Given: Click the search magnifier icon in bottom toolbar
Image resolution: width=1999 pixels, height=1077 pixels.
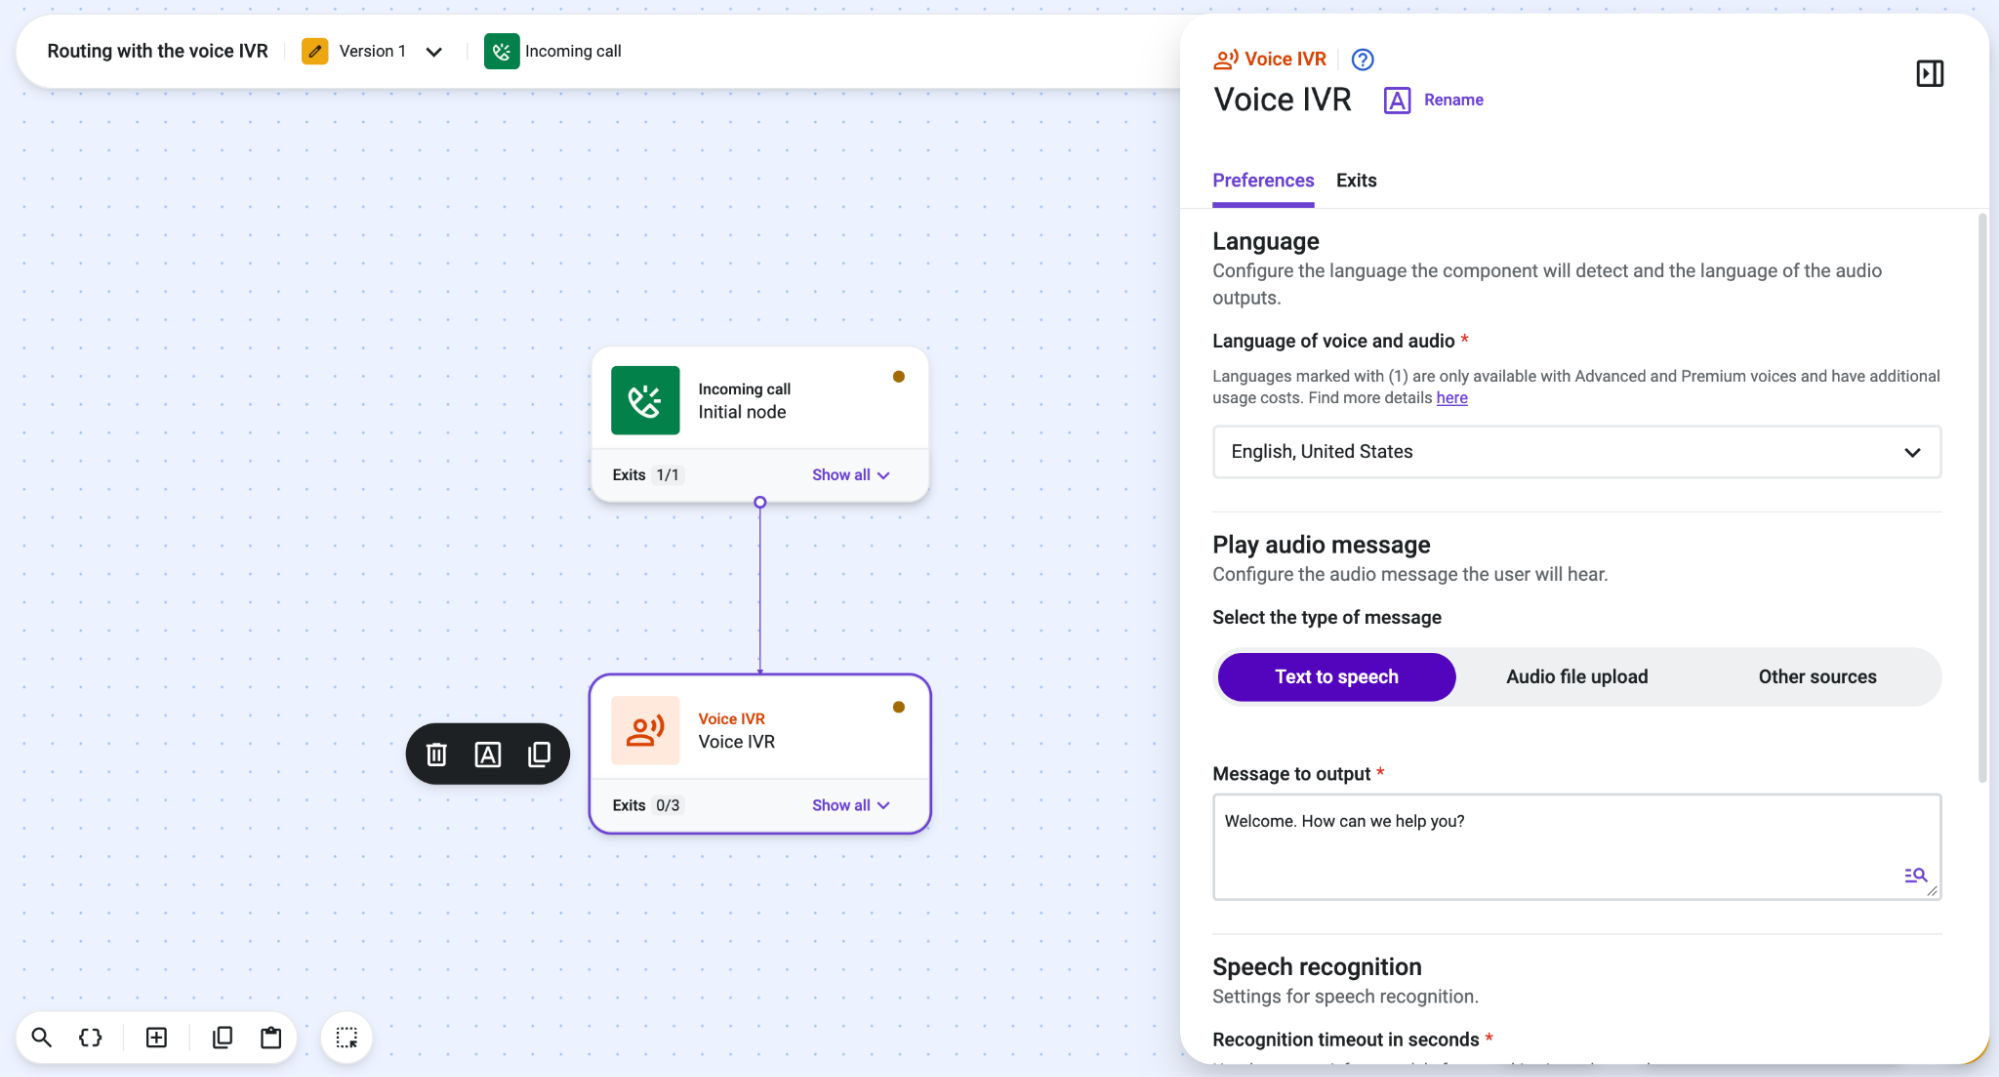Looking at the screenshot, I should click(x=41, y=1037).
